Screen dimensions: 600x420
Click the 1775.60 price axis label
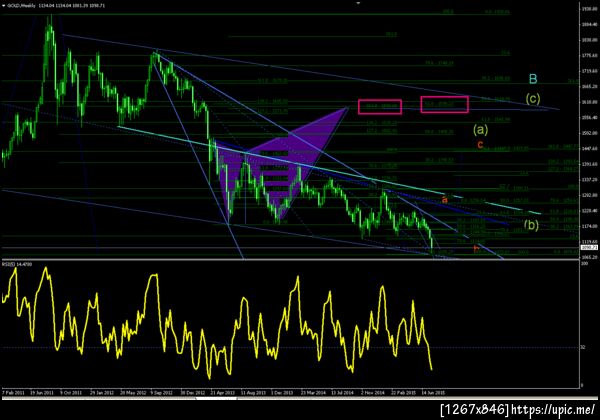pos(590,55)
